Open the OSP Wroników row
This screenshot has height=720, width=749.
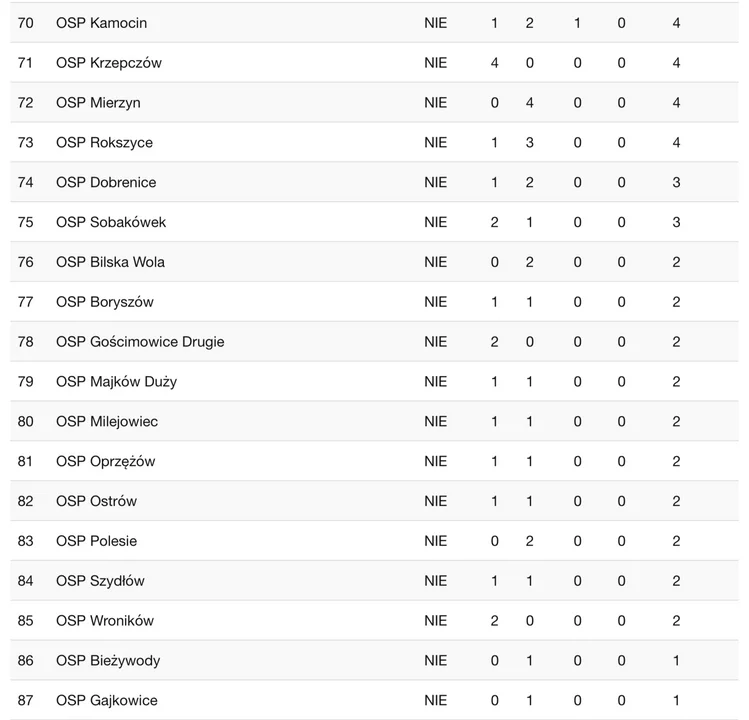(374, 621)
